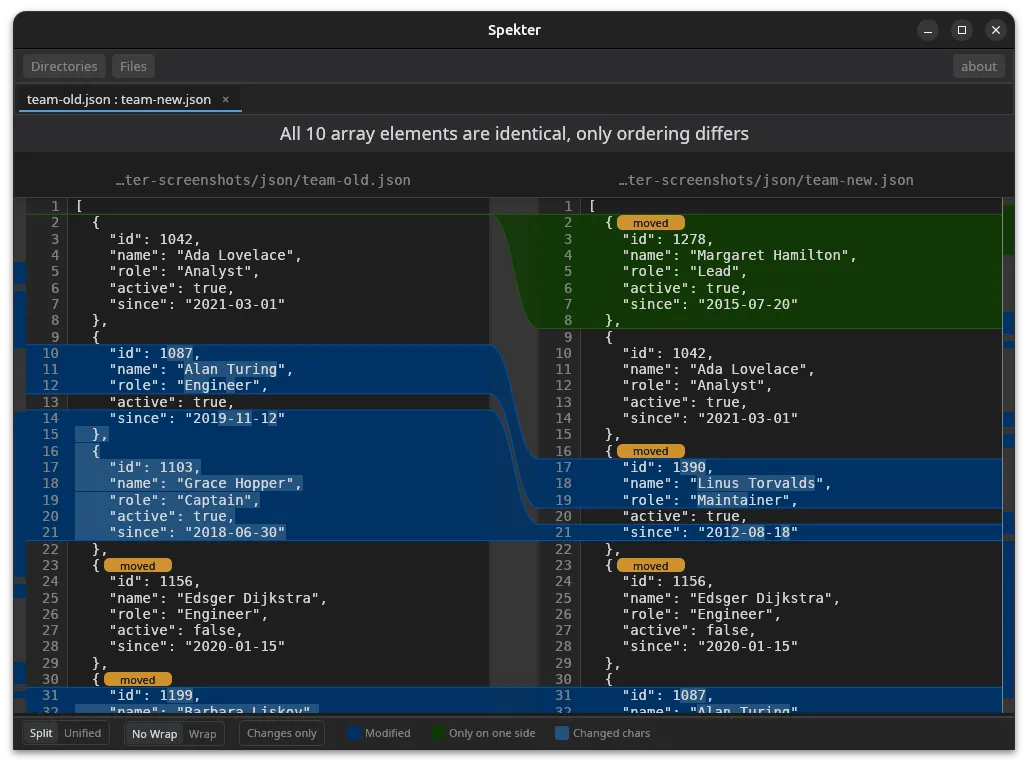
Task: Select No Wrap line mode
Action: [x=155, y=734]
